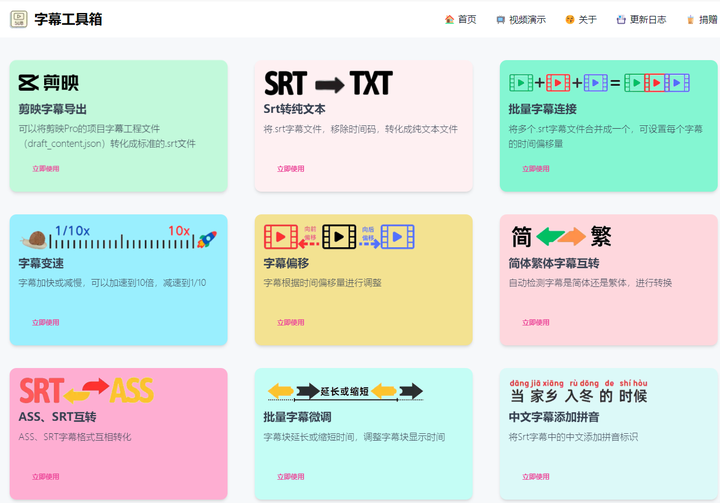Screen dimensions: 720x503
Task: Click the 剪映 logo graphic
Action: point(49,83)
